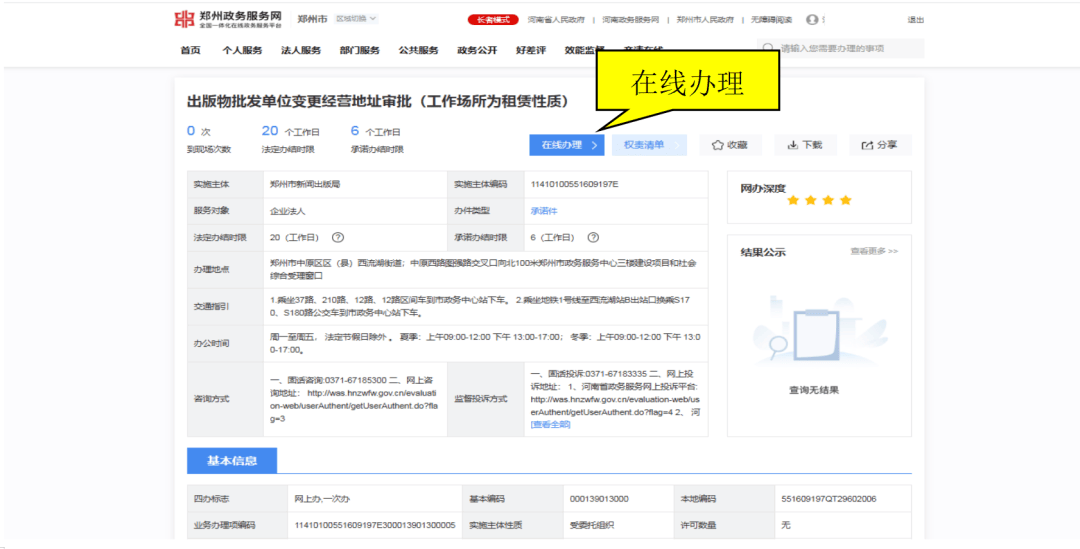Viewport: 1080px width, 549px height.
Task: Expand 查看更多 in 结果公示 panel
Action: click(873, 251)
